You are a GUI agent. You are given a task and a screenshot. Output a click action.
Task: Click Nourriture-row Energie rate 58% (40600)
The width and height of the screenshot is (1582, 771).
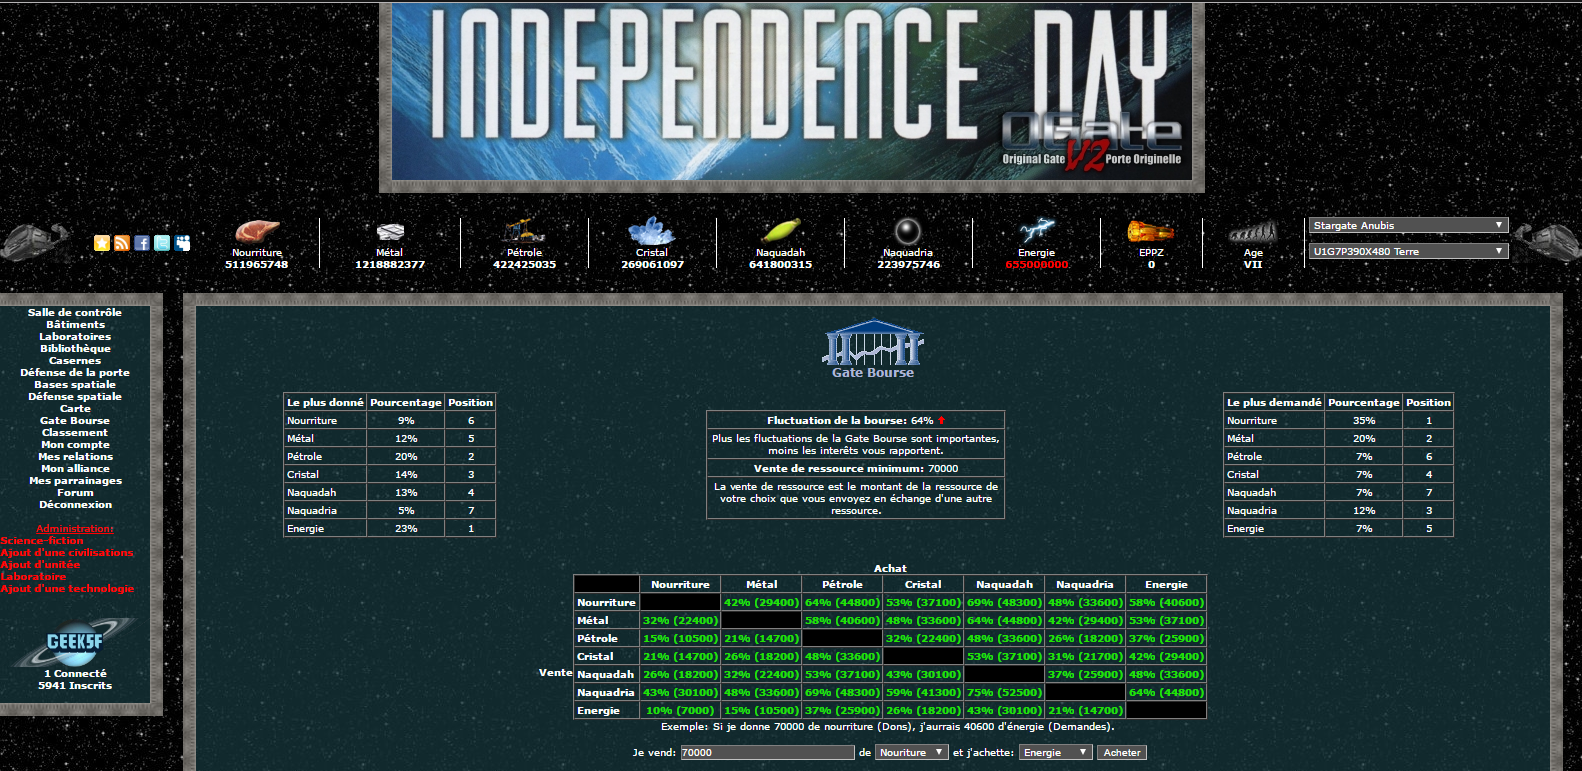tap(1166, 602)
